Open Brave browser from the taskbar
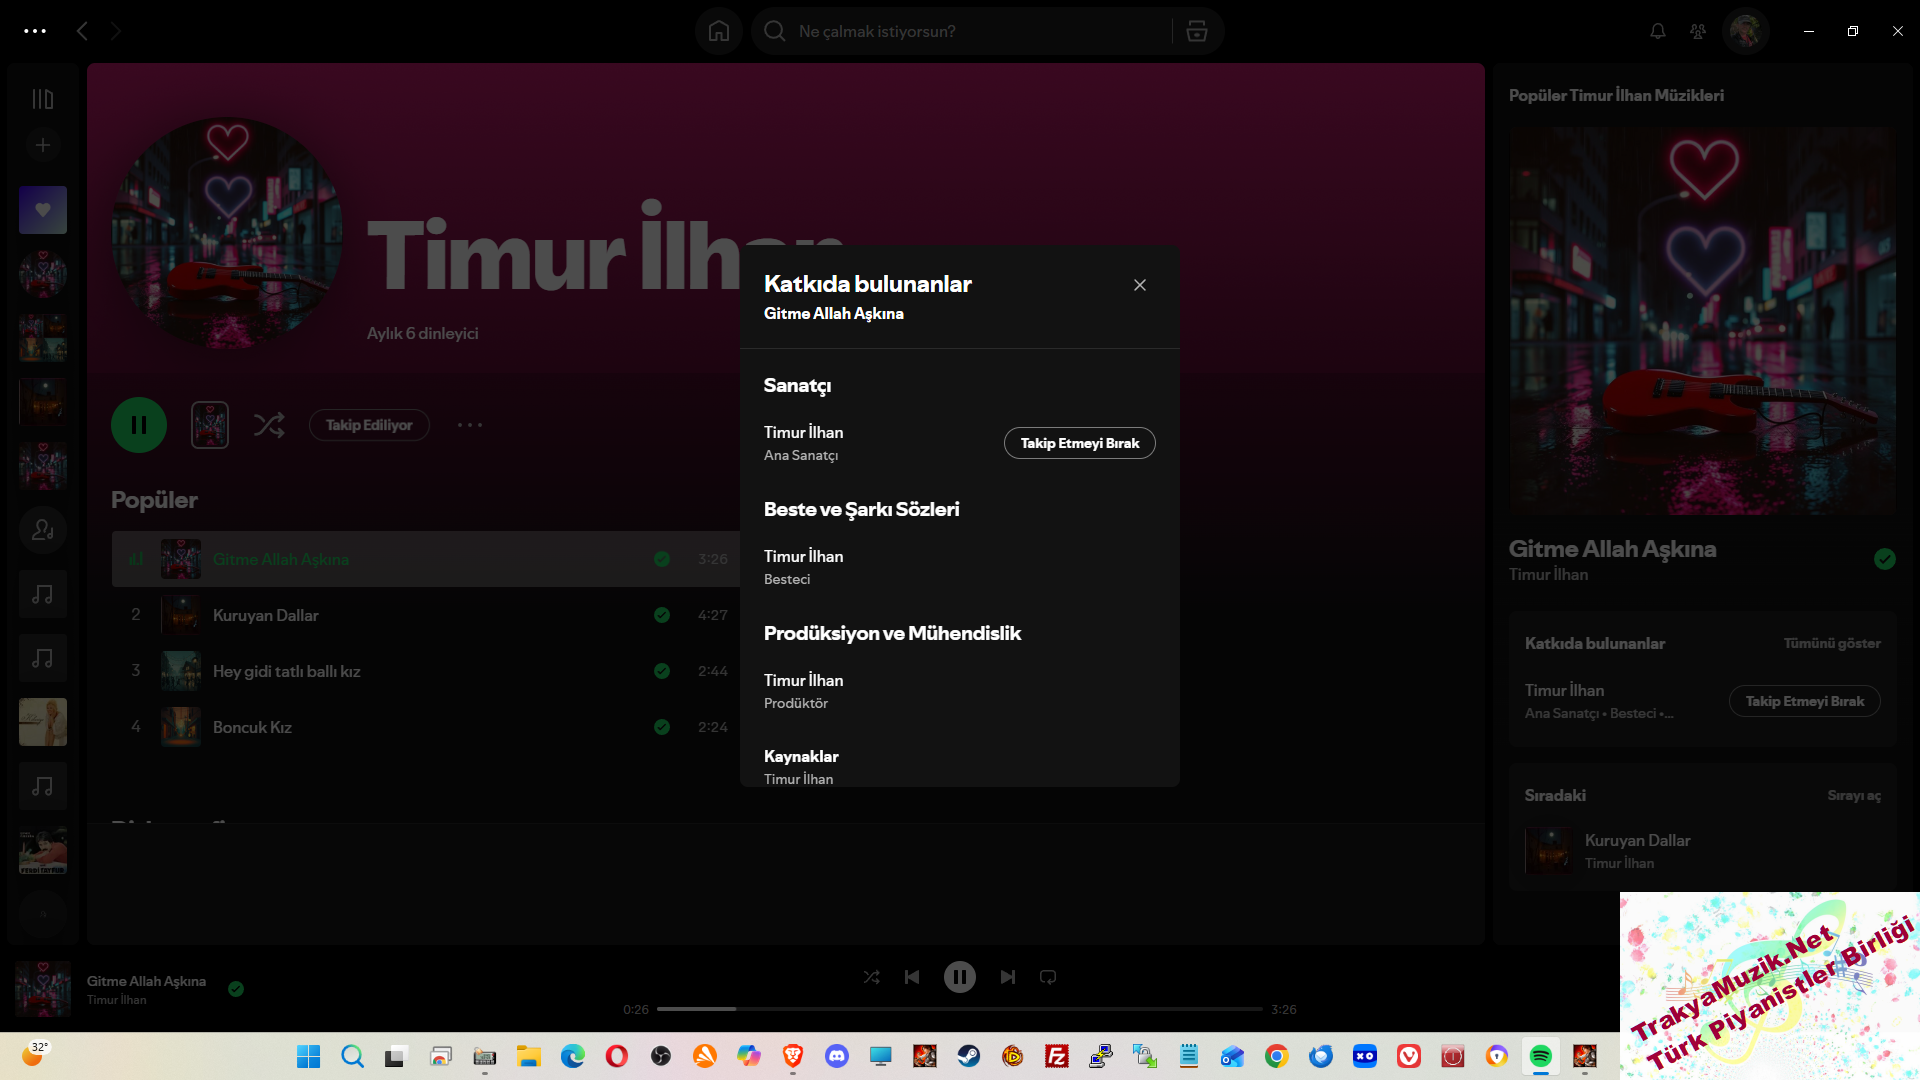Viewport: 1920px width, 1080px height. point(792,1056)
